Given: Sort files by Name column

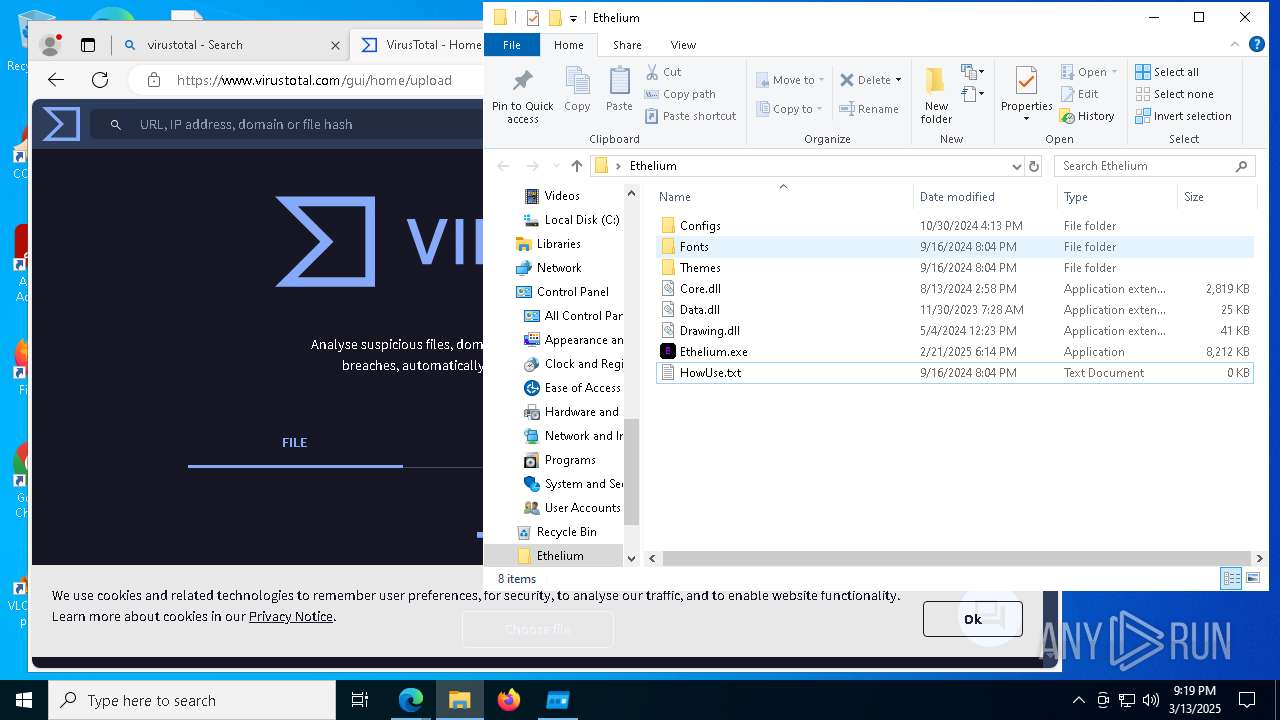Looking at the screenshot, I should [784, 197].
